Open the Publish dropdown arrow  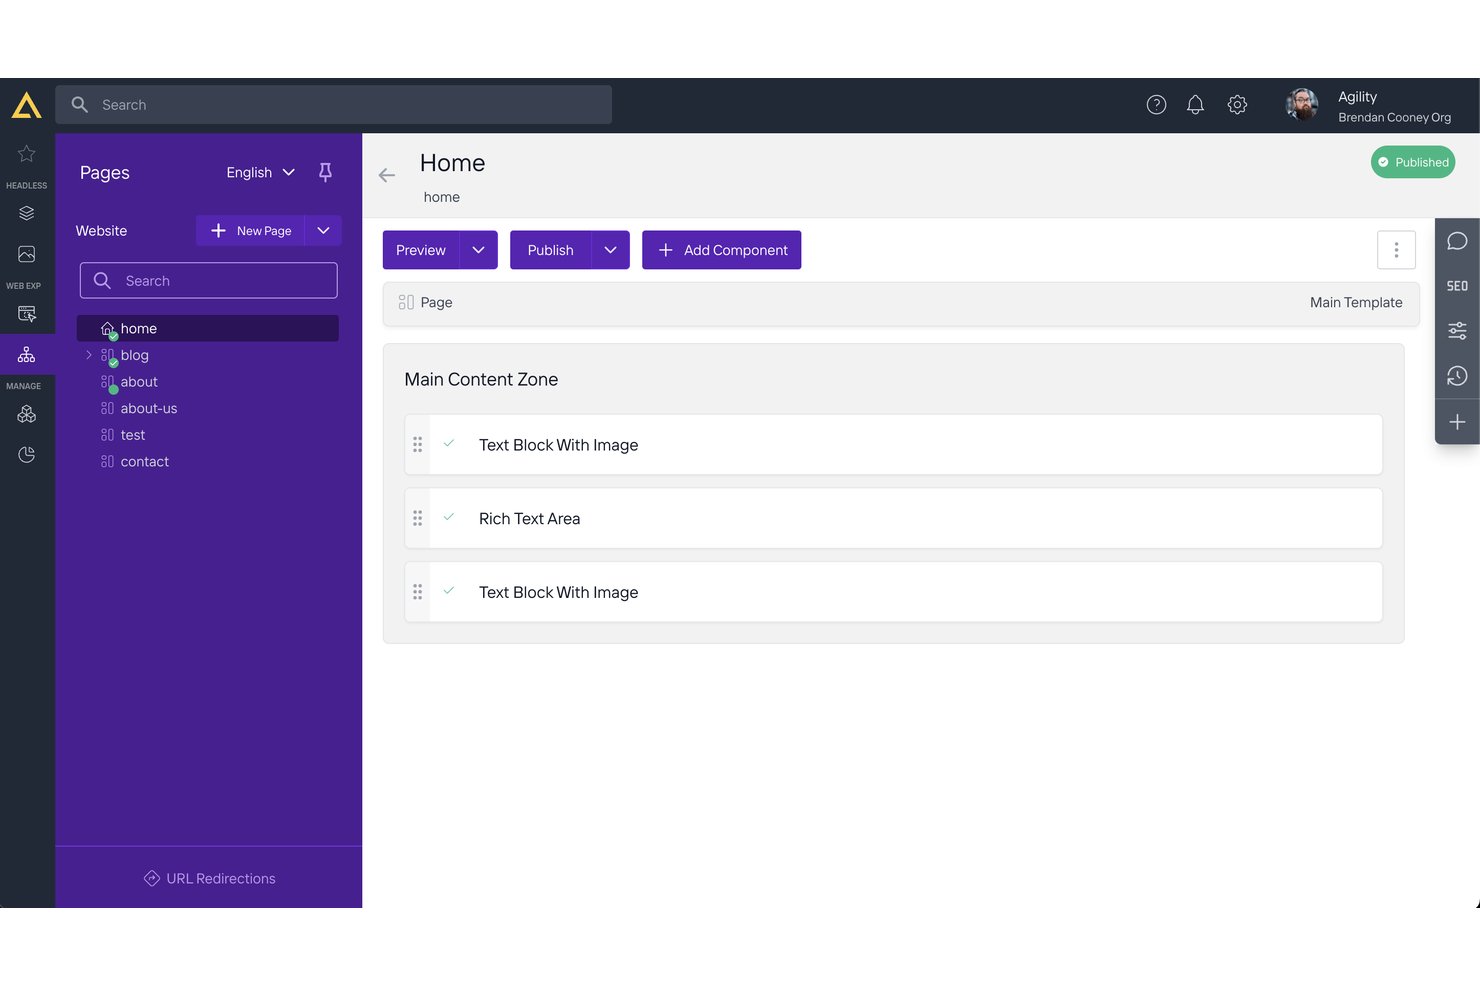coord(610,250)
